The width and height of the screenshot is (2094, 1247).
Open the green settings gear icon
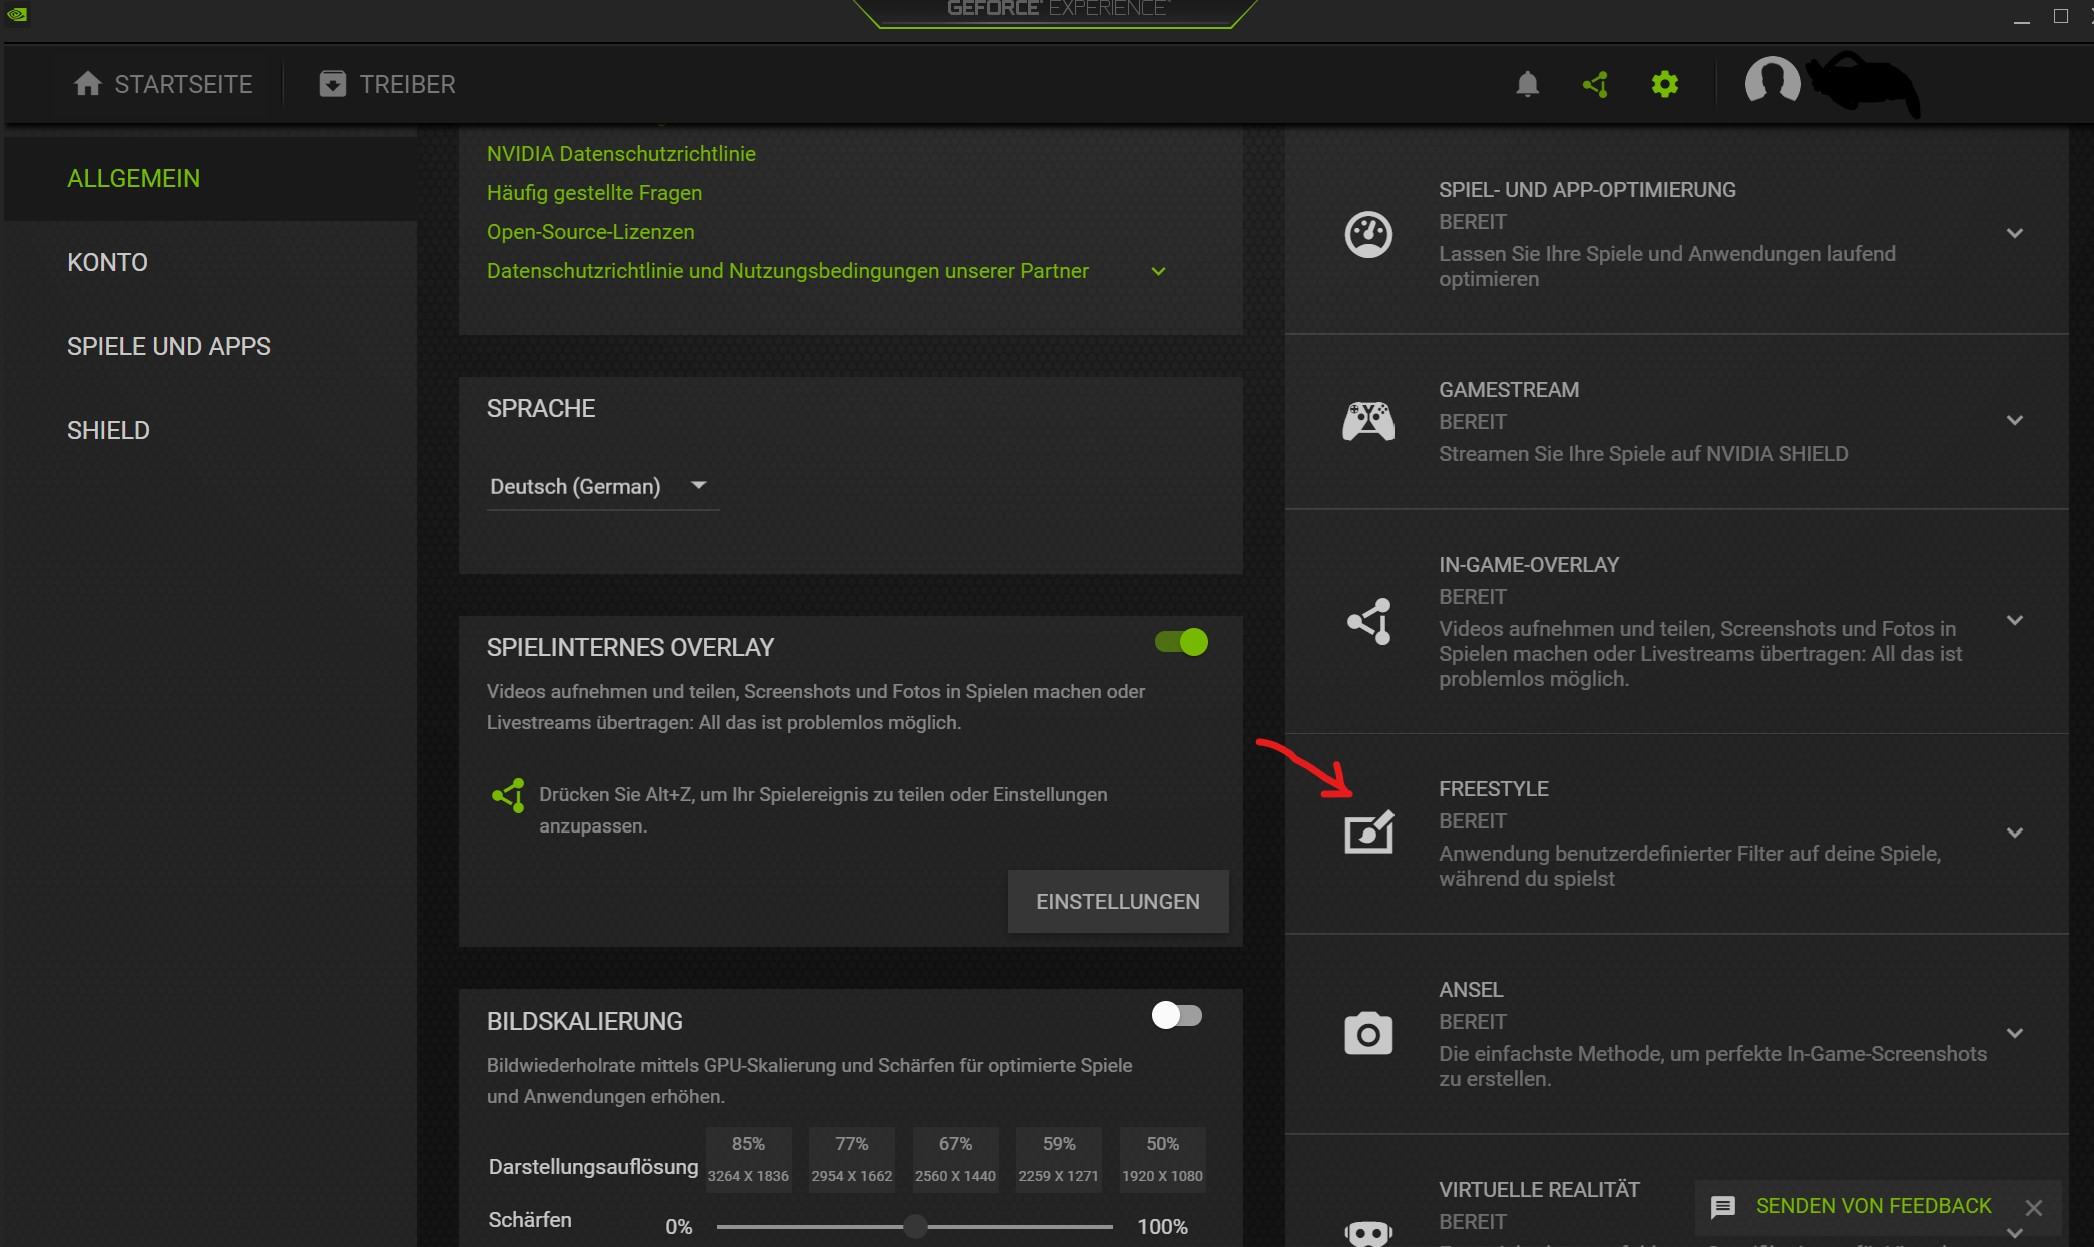[1665, 84]
